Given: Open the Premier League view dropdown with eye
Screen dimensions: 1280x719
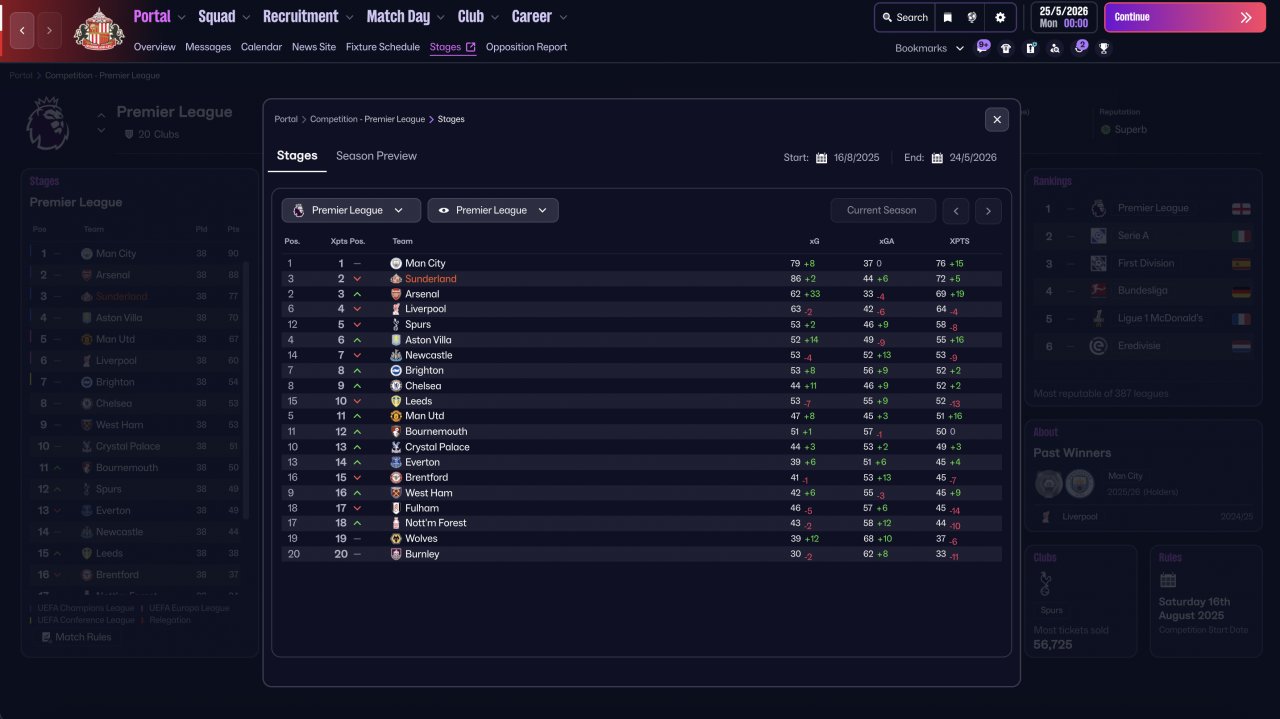Looking at the screenshot, I should pyautogui.click(x=493, y=210).
